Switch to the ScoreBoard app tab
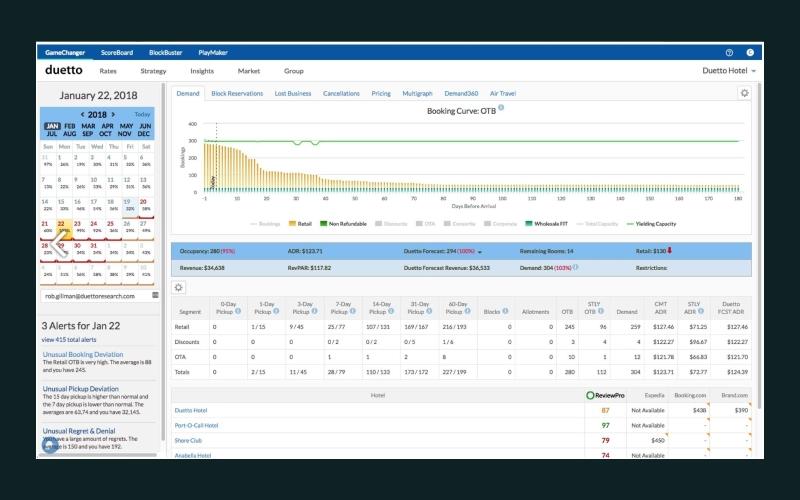This screenshot has width=800, height=500. point(117,53)
